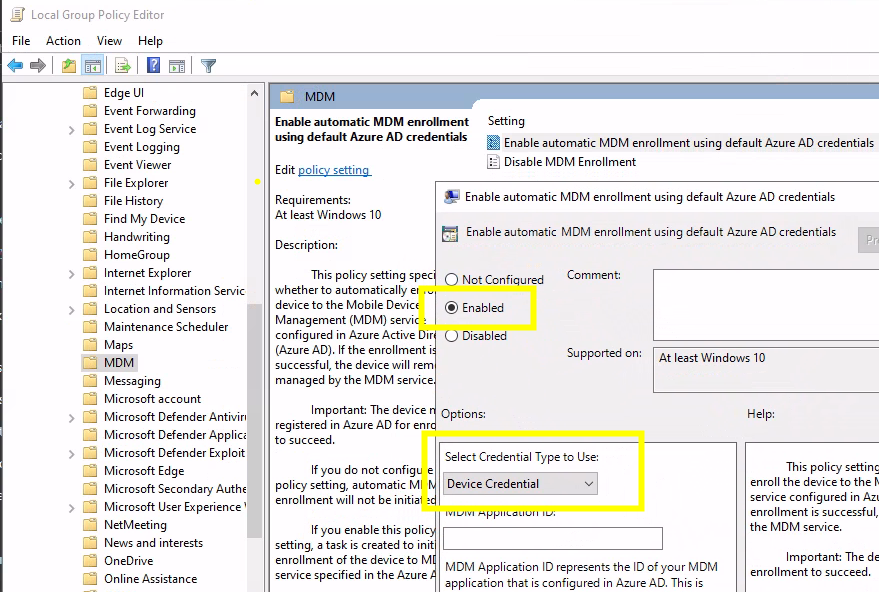
Task: Click the Edge UI folder icon
Action: 90,92
